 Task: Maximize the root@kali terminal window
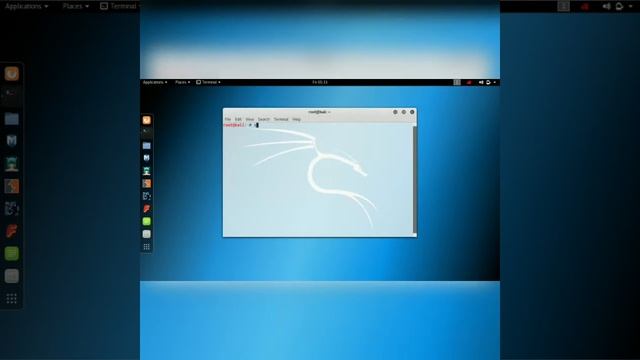coord(404,112)
